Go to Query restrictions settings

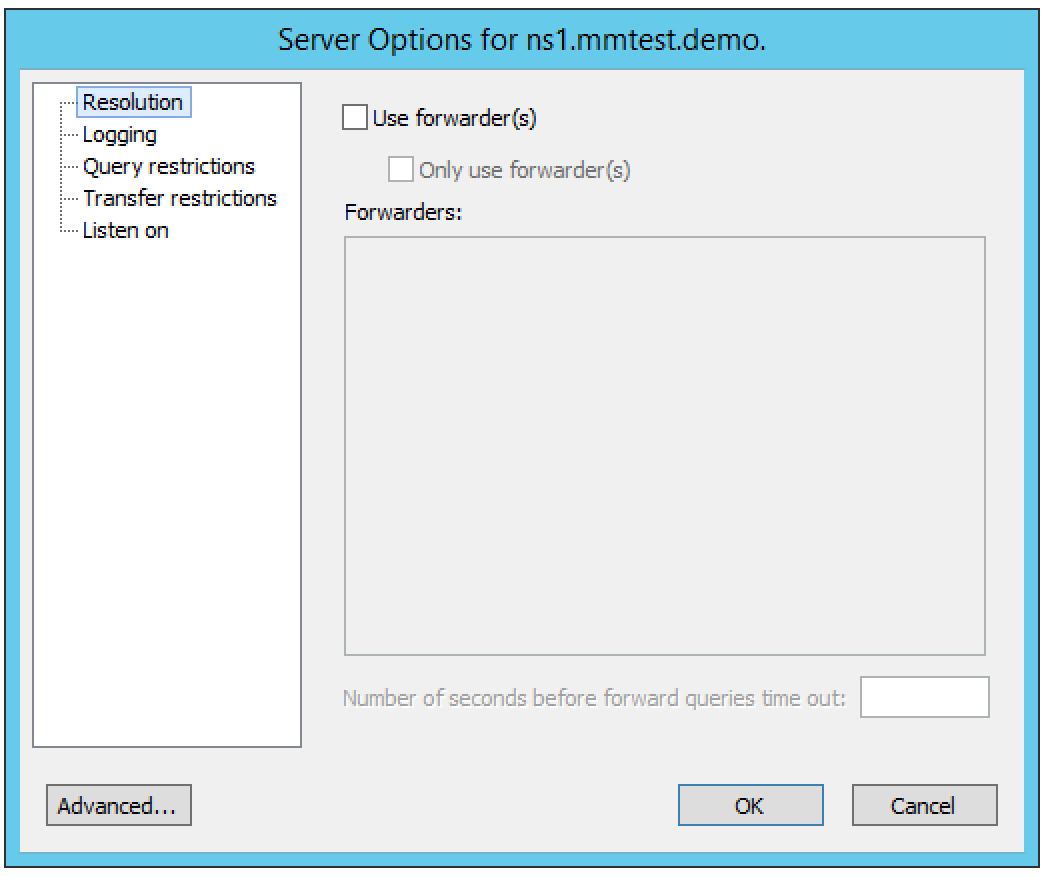pyautogui.click(x=168, y=166)
